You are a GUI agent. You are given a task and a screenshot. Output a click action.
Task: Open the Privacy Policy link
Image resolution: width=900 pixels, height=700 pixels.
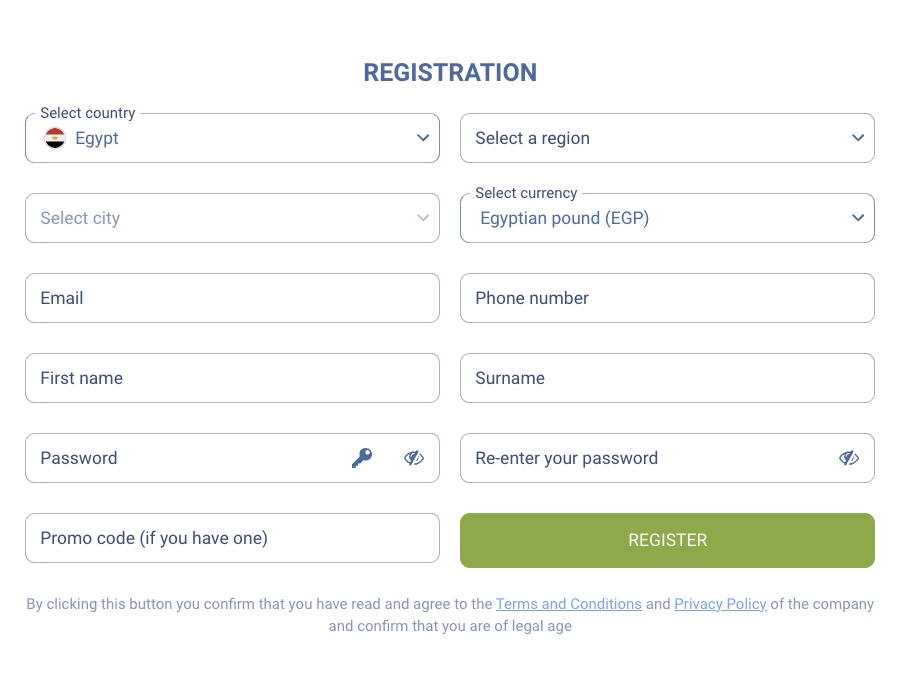(720, 604)
